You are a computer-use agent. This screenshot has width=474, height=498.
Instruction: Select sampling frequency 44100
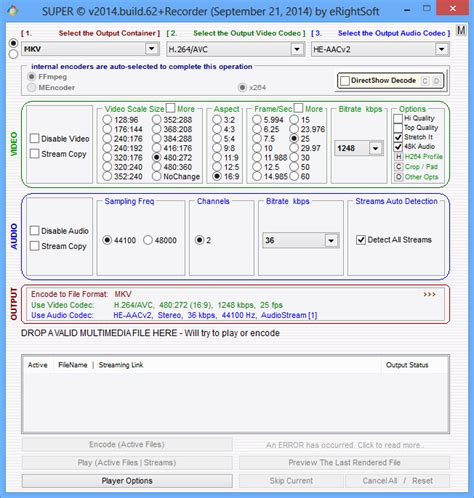click(x=107, y=240)
